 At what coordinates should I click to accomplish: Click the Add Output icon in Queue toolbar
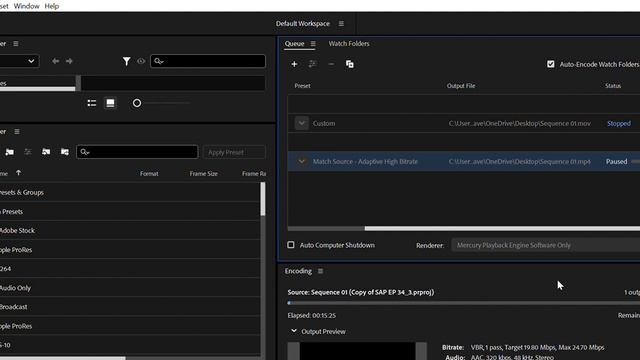[x=313, y=64]
